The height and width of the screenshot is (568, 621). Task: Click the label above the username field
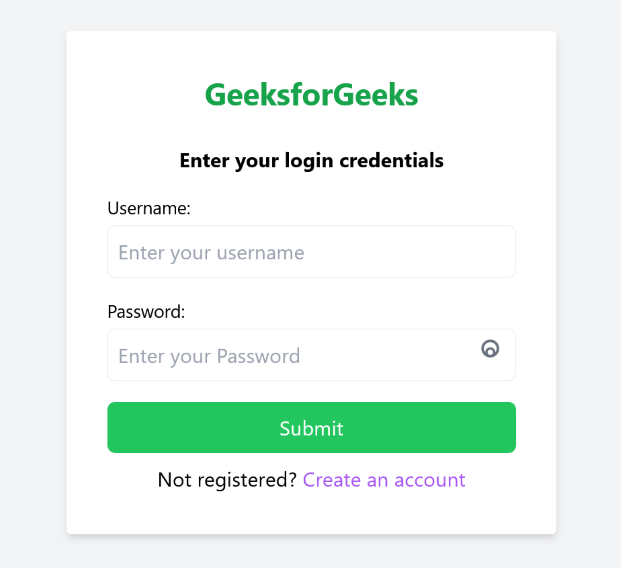tap(149, 208)
